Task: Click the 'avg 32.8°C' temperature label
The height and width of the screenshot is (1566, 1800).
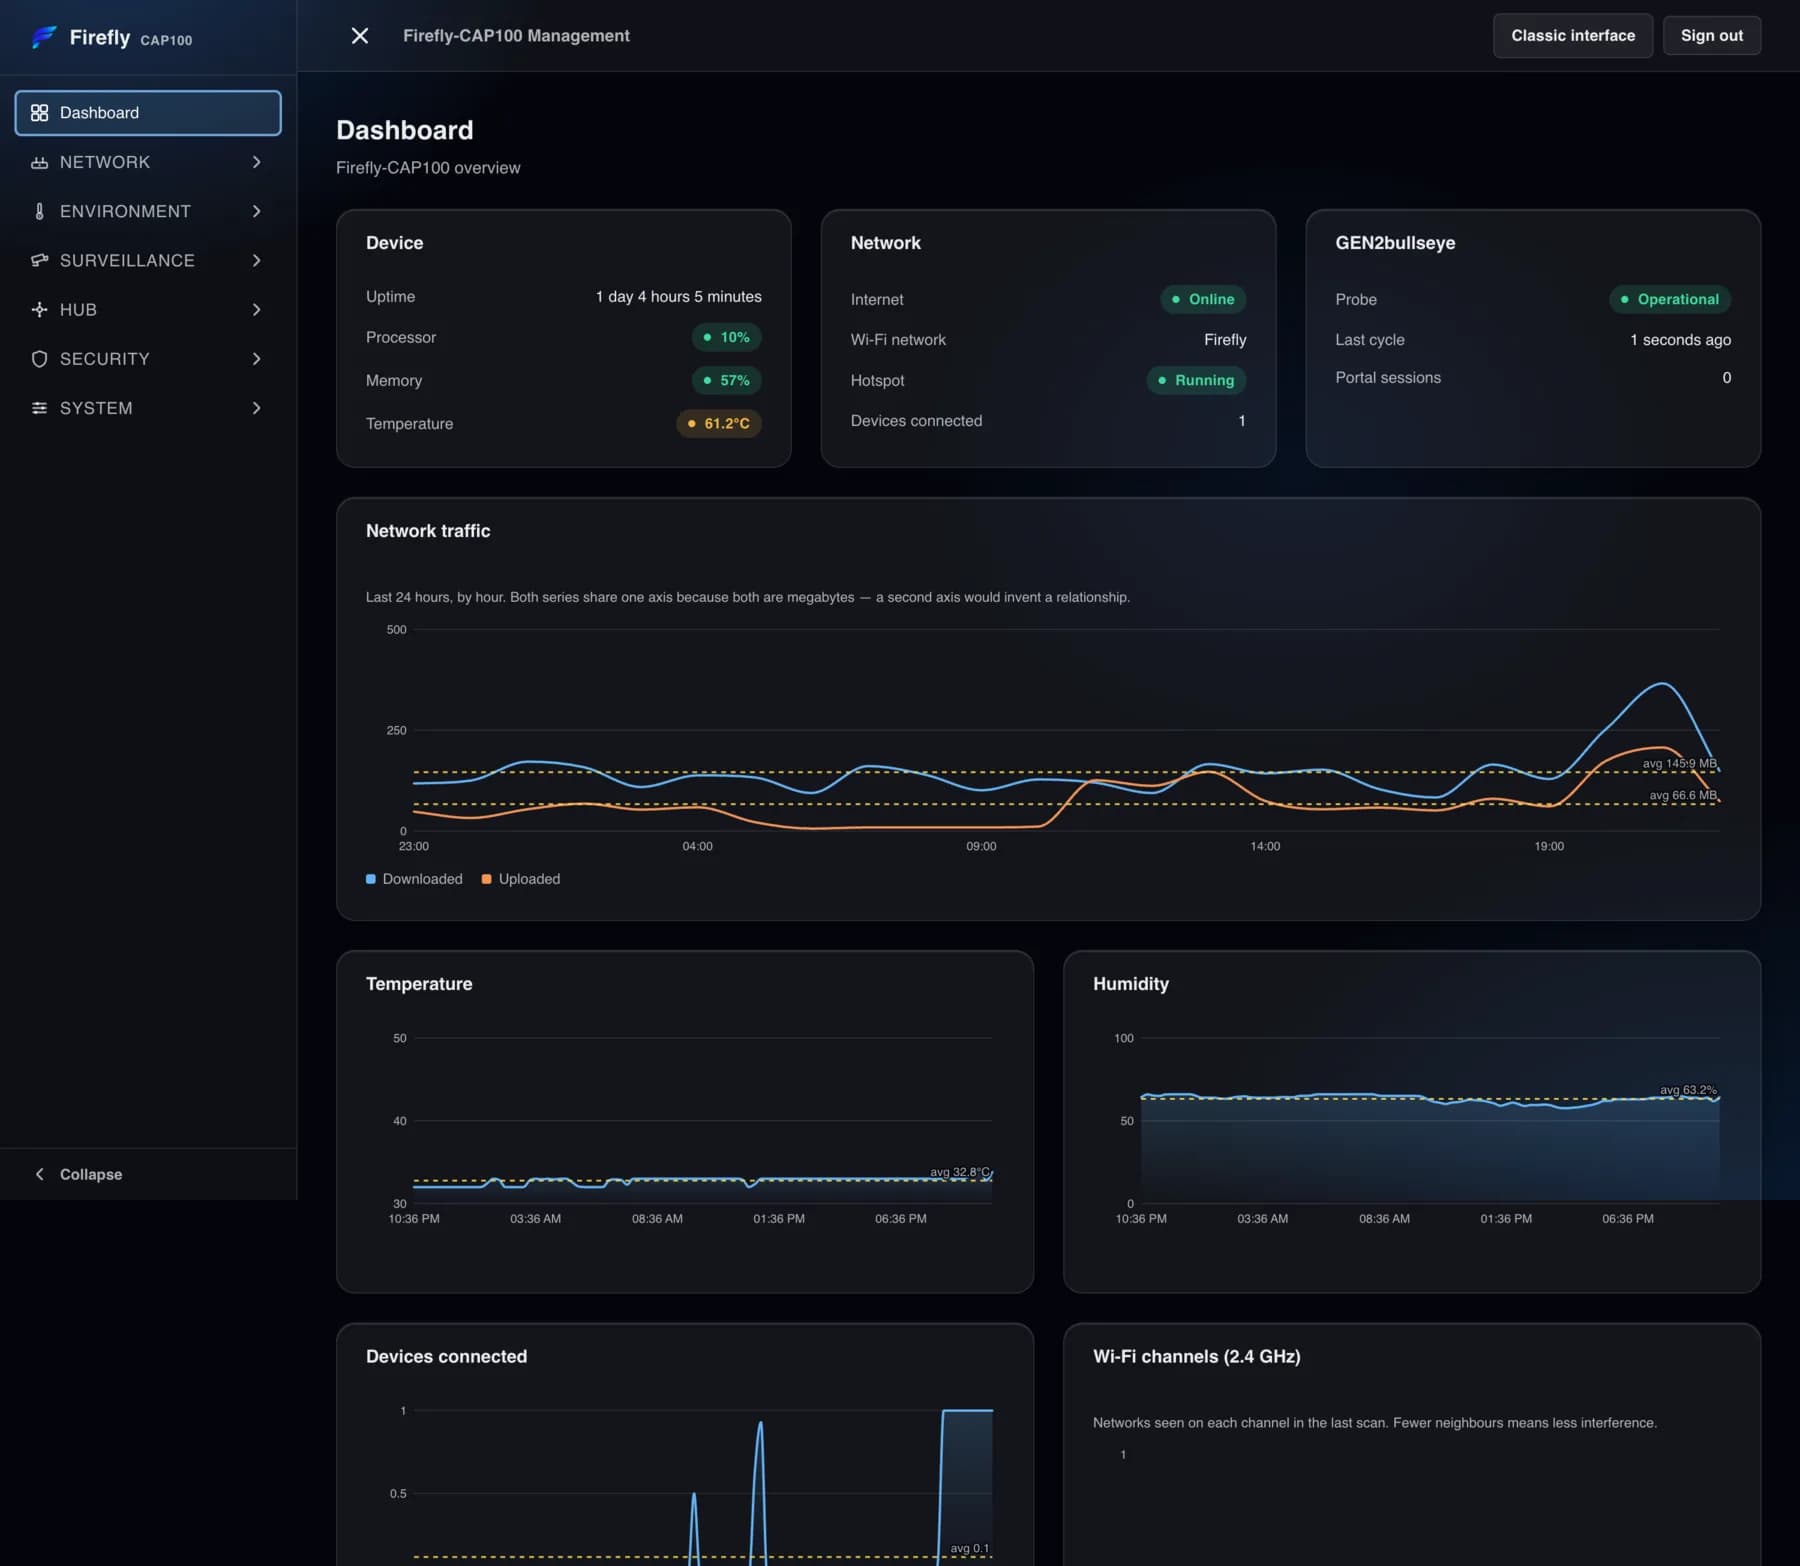Action: pos(960,1172)
